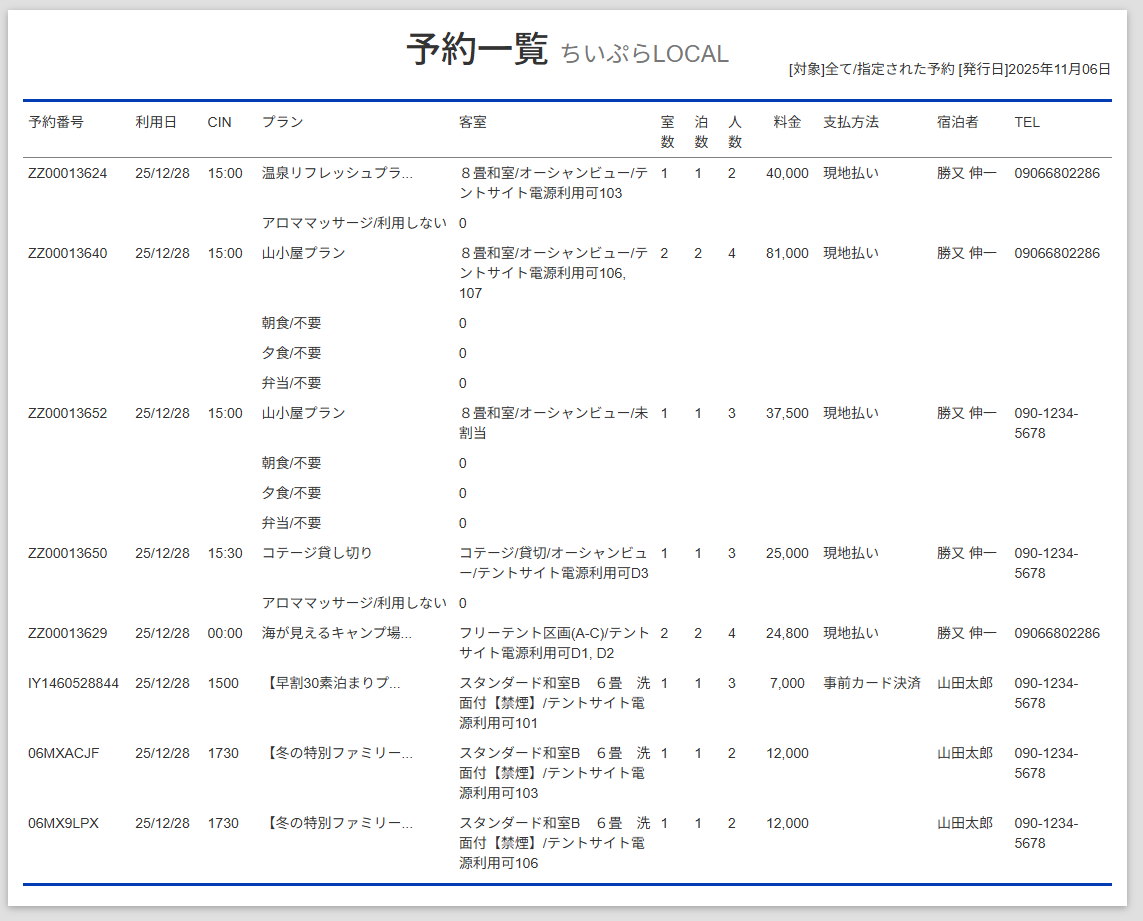Click the 37,500 price cell
This screenshot has height=921, width=1143.
tap(787, 413)
